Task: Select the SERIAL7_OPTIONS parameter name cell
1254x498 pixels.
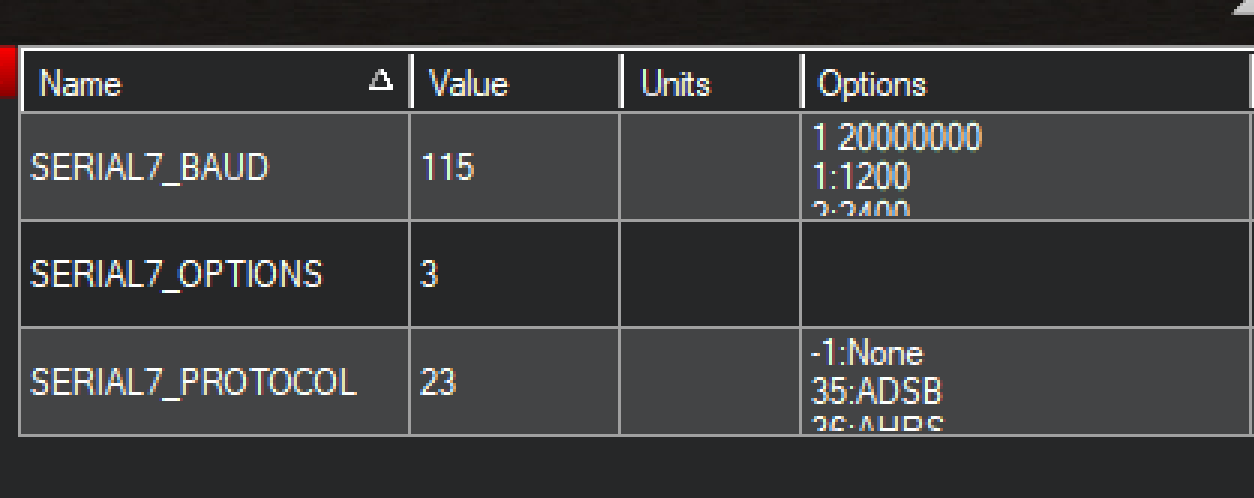Action: 215,274
